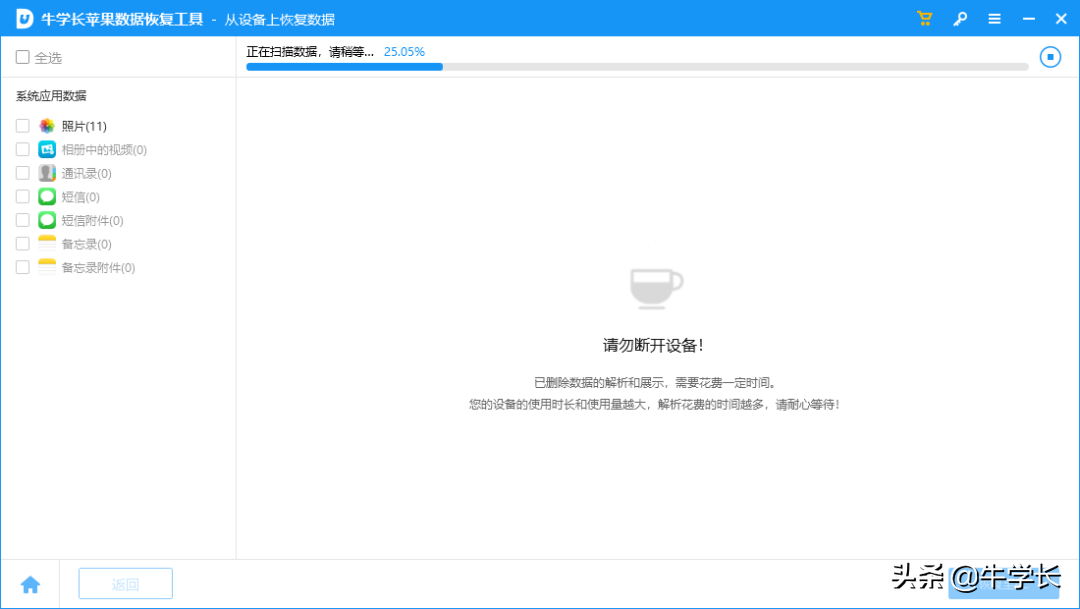Go to home via house icon
Image resolution: width=1080 pixels, height=609 pixels.
pyautogui.click(x=30, y=585)
